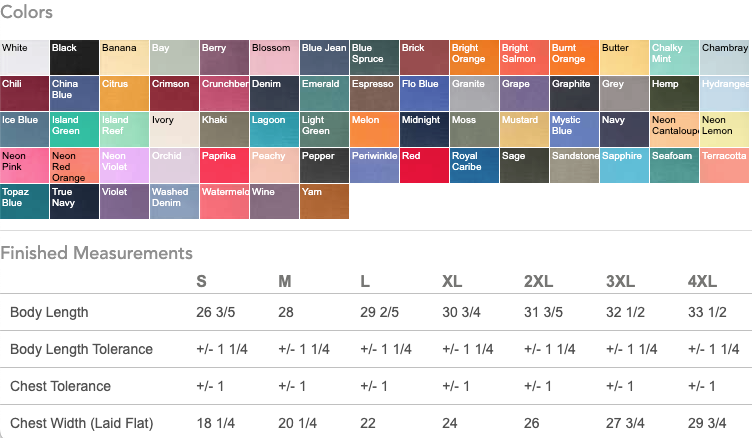Choose the Royal Caribe swatch
The image size is (752, 438).
(474, 165)
